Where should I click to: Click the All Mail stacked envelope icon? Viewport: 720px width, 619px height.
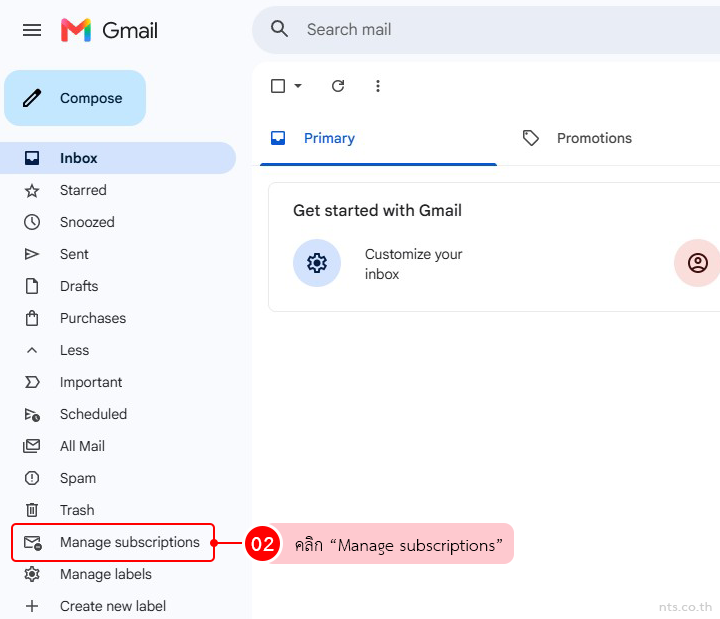[x=31, y=446]
